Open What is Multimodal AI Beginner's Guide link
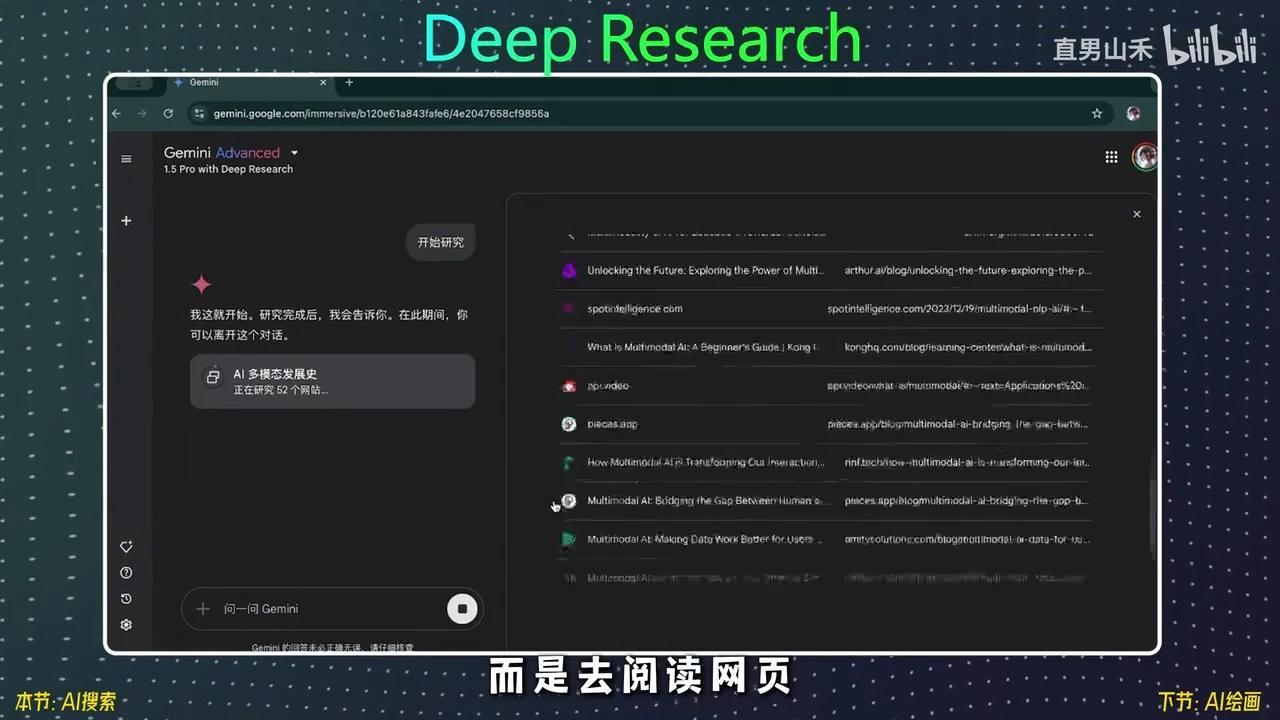The width and height of the screenshot is (1280, 720). coord(702,347)
